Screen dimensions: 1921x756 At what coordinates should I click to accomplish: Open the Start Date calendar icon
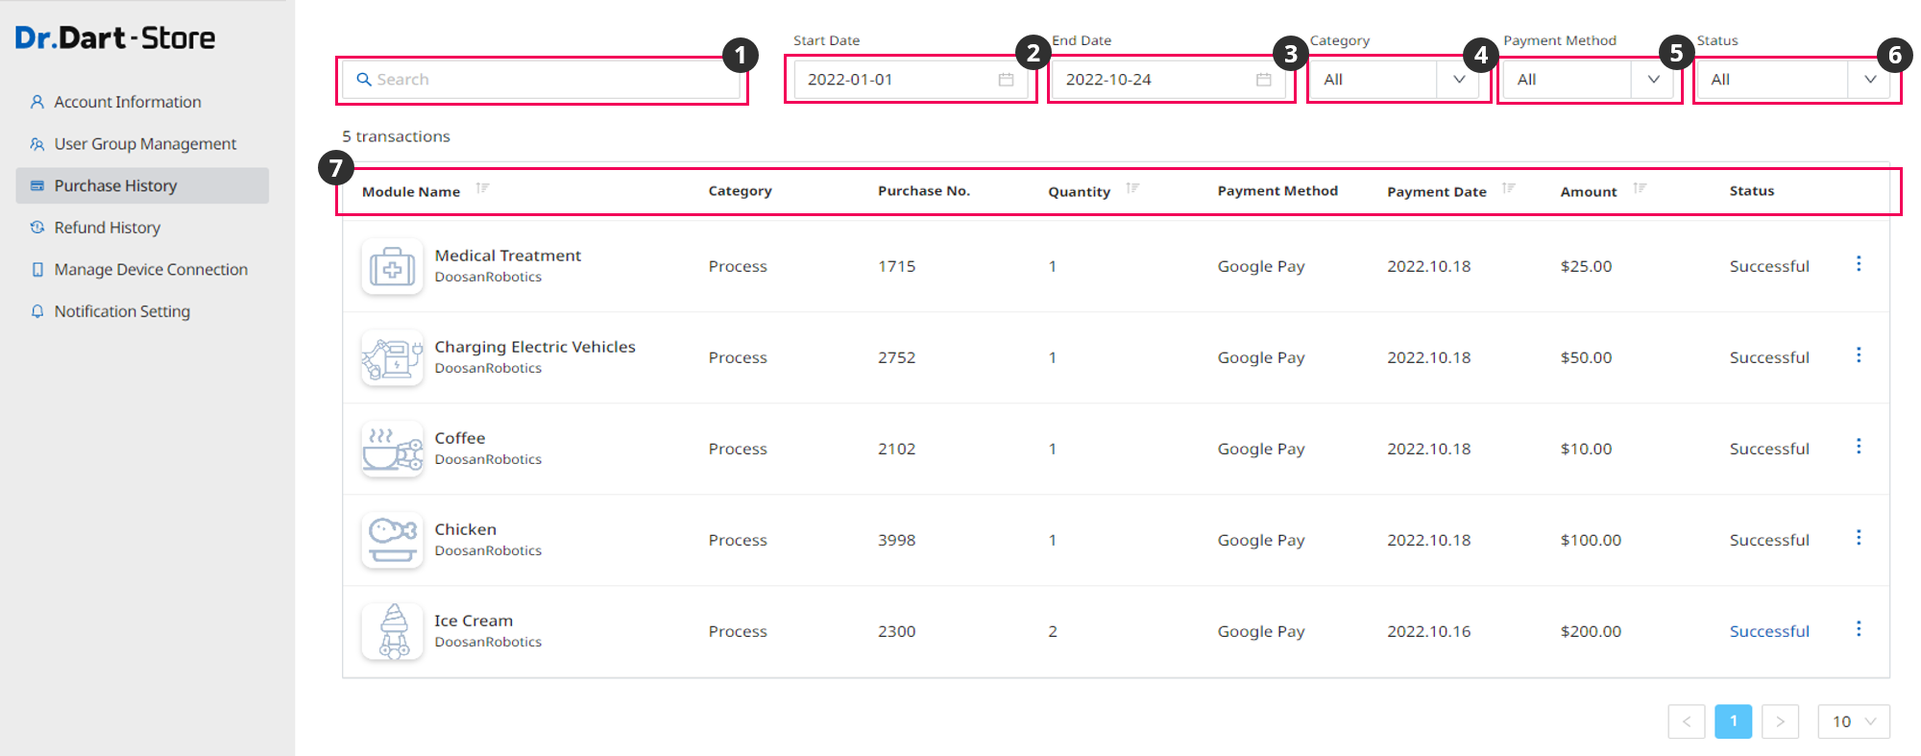point(1006,80)
